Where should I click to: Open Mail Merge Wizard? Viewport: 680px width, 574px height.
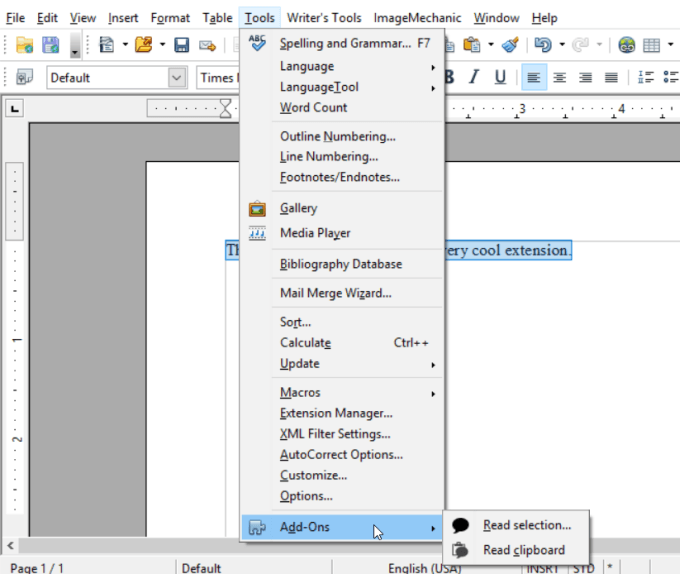pyautogui.click(x=336, y=294)
